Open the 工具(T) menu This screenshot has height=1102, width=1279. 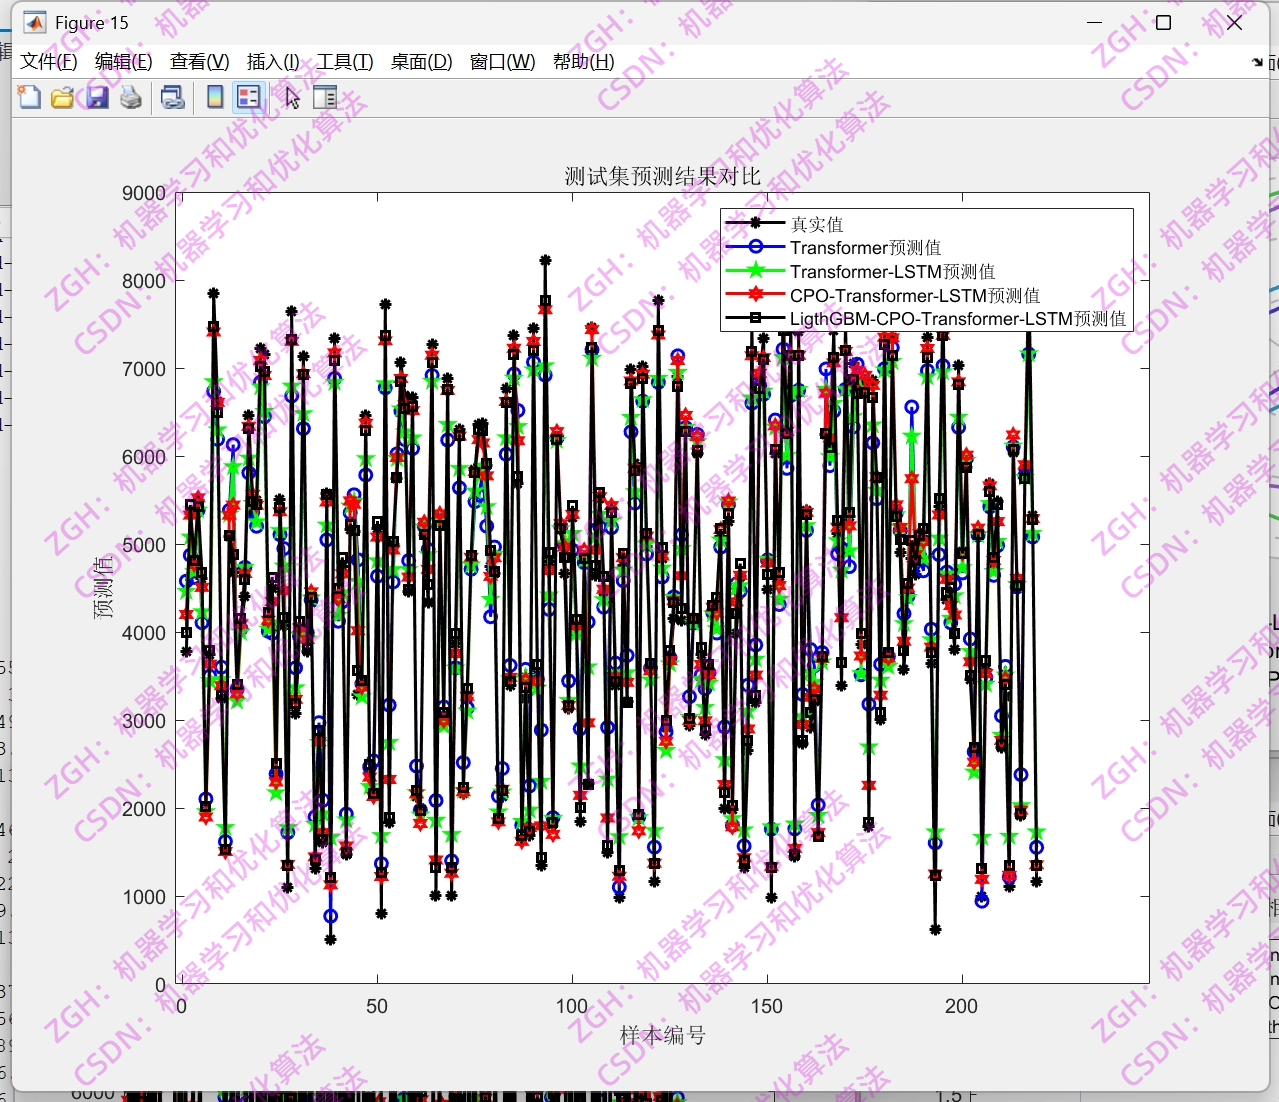(345, 61)
